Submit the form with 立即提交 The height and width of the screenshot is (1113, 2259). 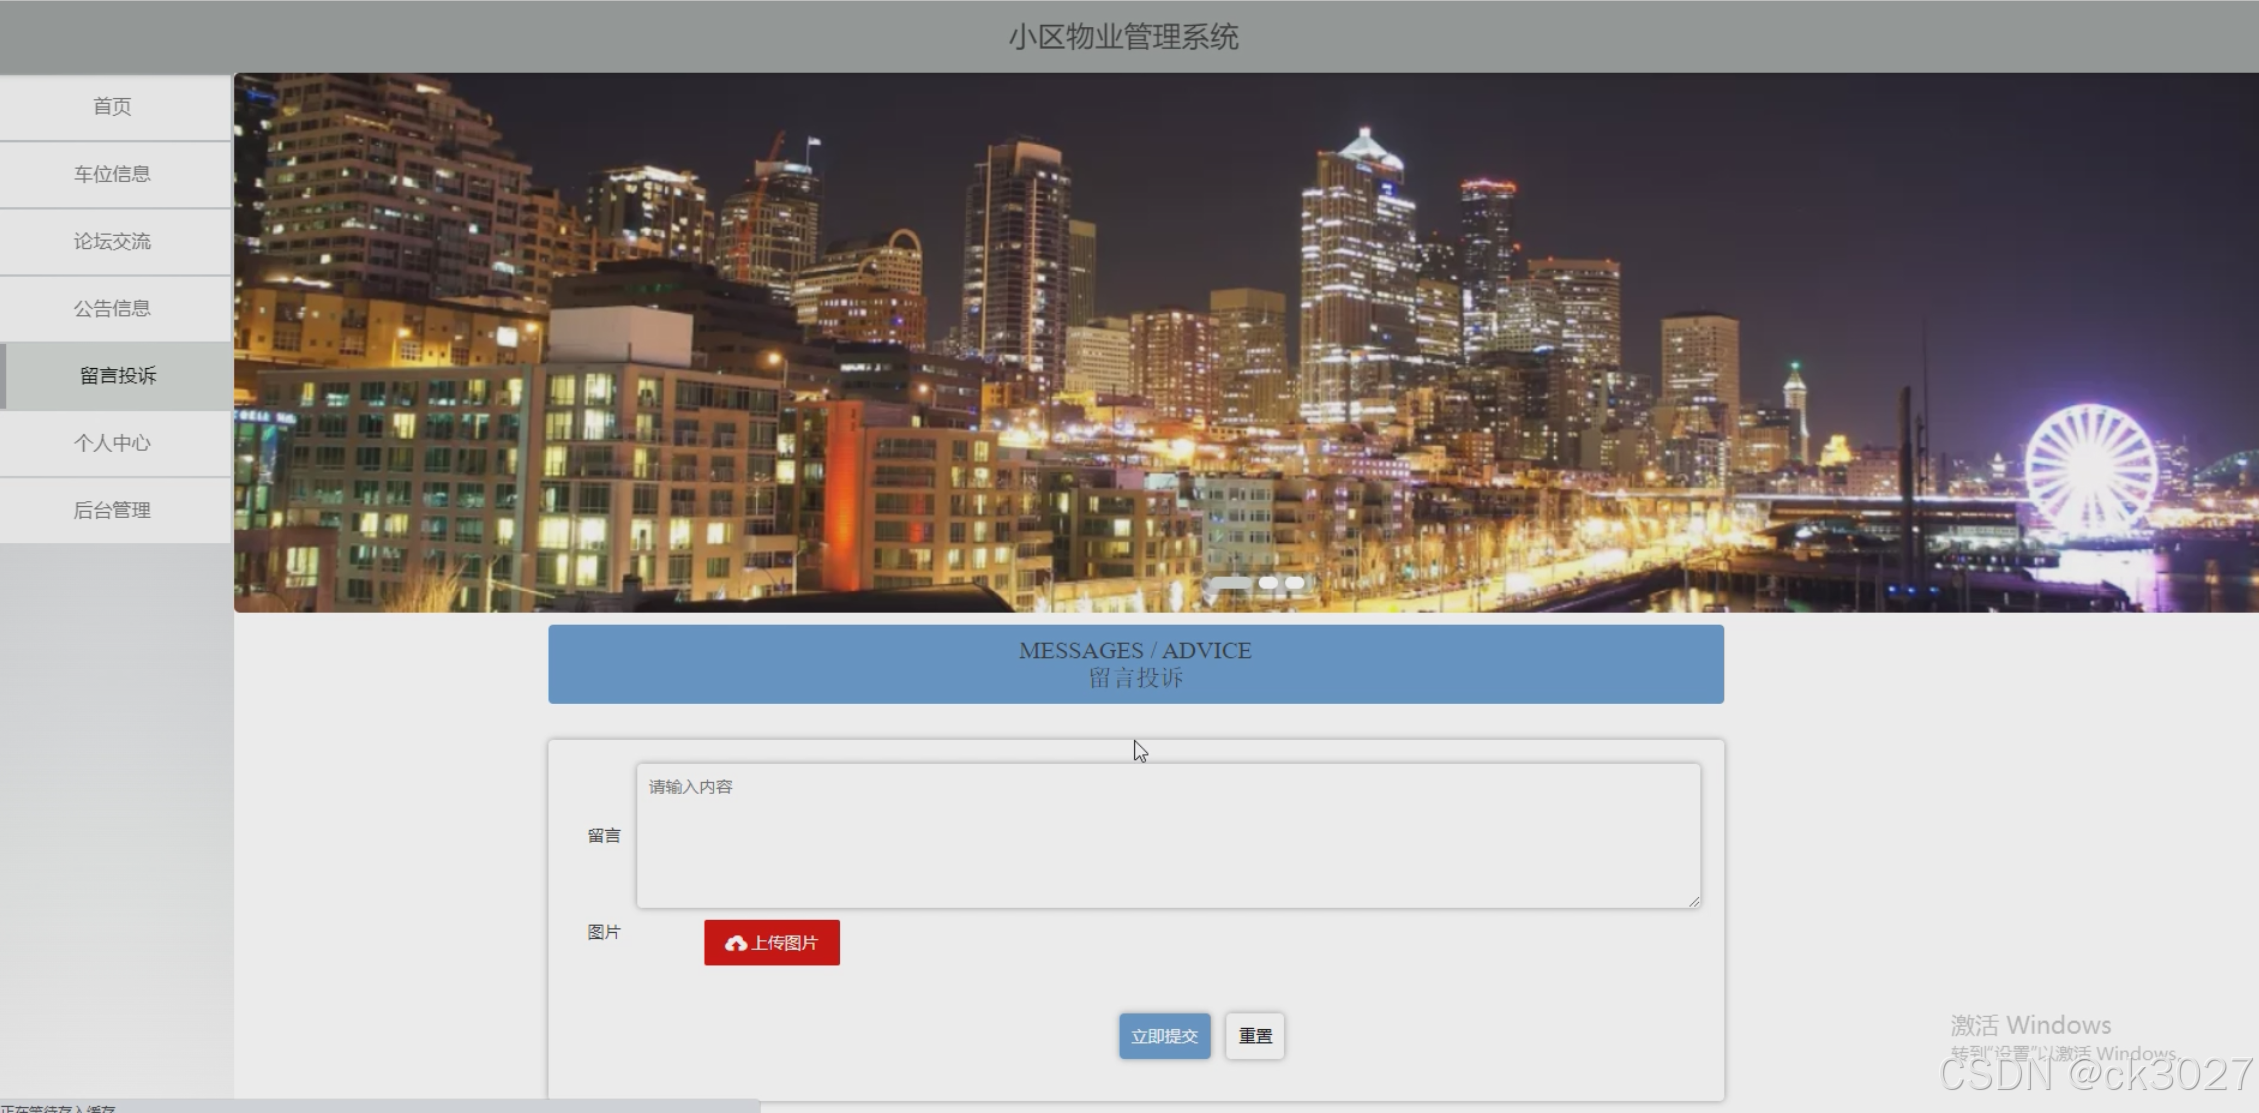[1164, 1036]
